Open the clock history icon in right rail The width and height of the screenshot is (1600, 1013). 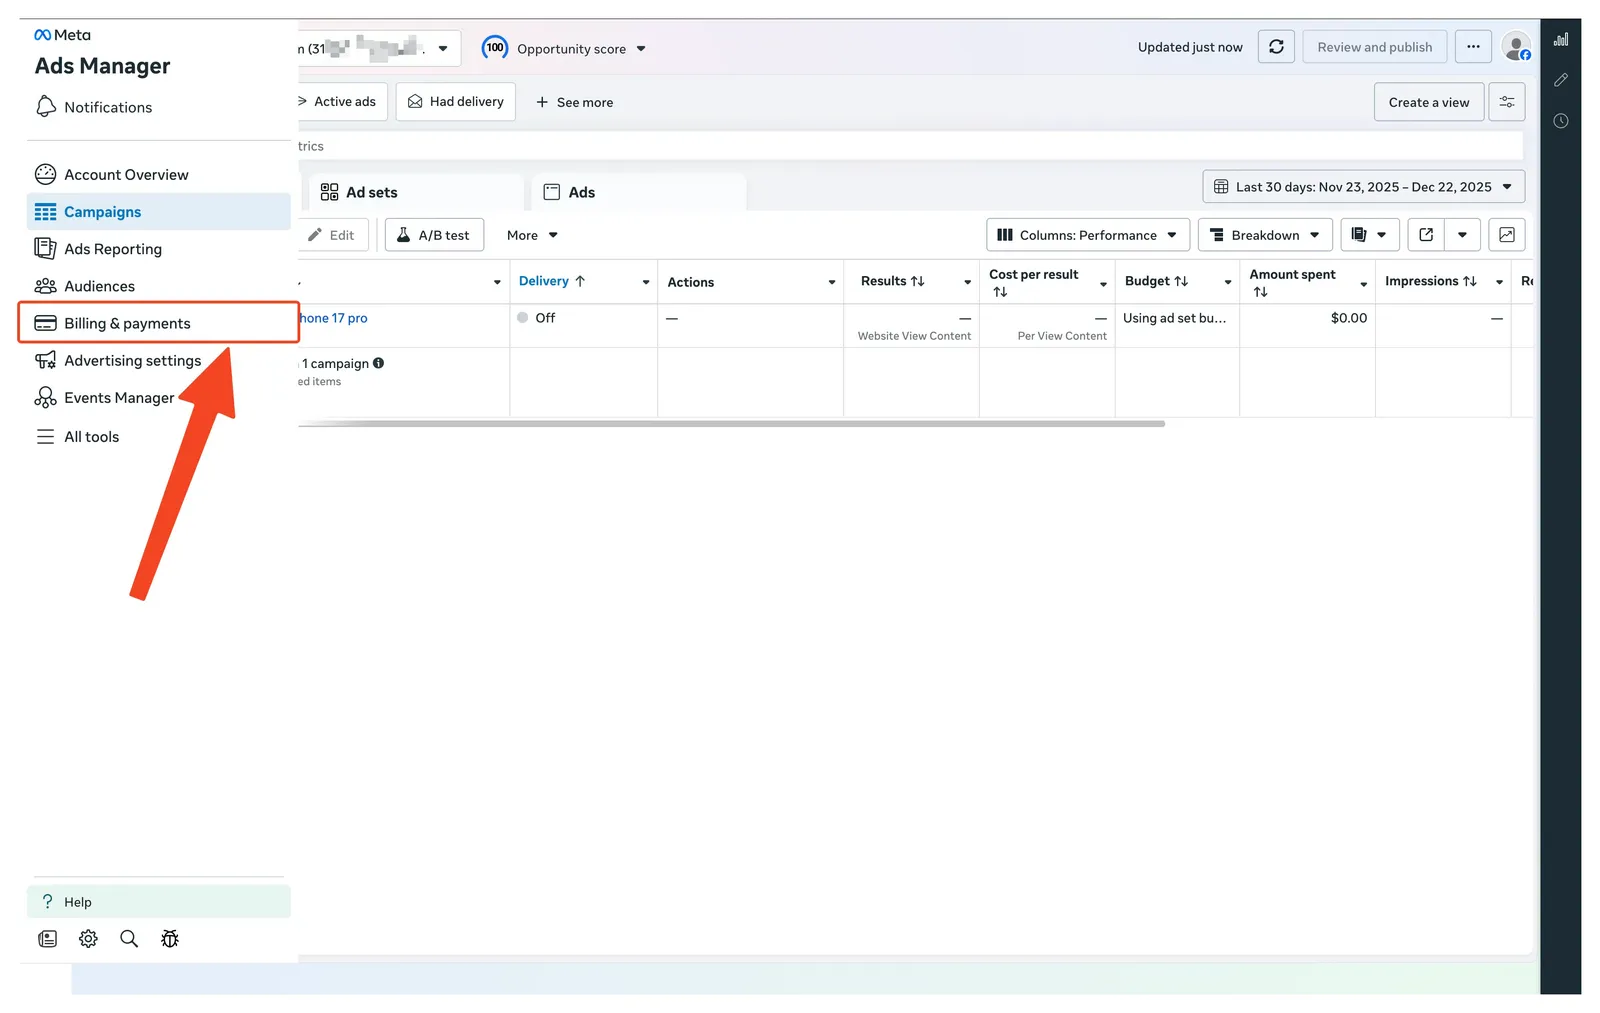point(1560,121)
